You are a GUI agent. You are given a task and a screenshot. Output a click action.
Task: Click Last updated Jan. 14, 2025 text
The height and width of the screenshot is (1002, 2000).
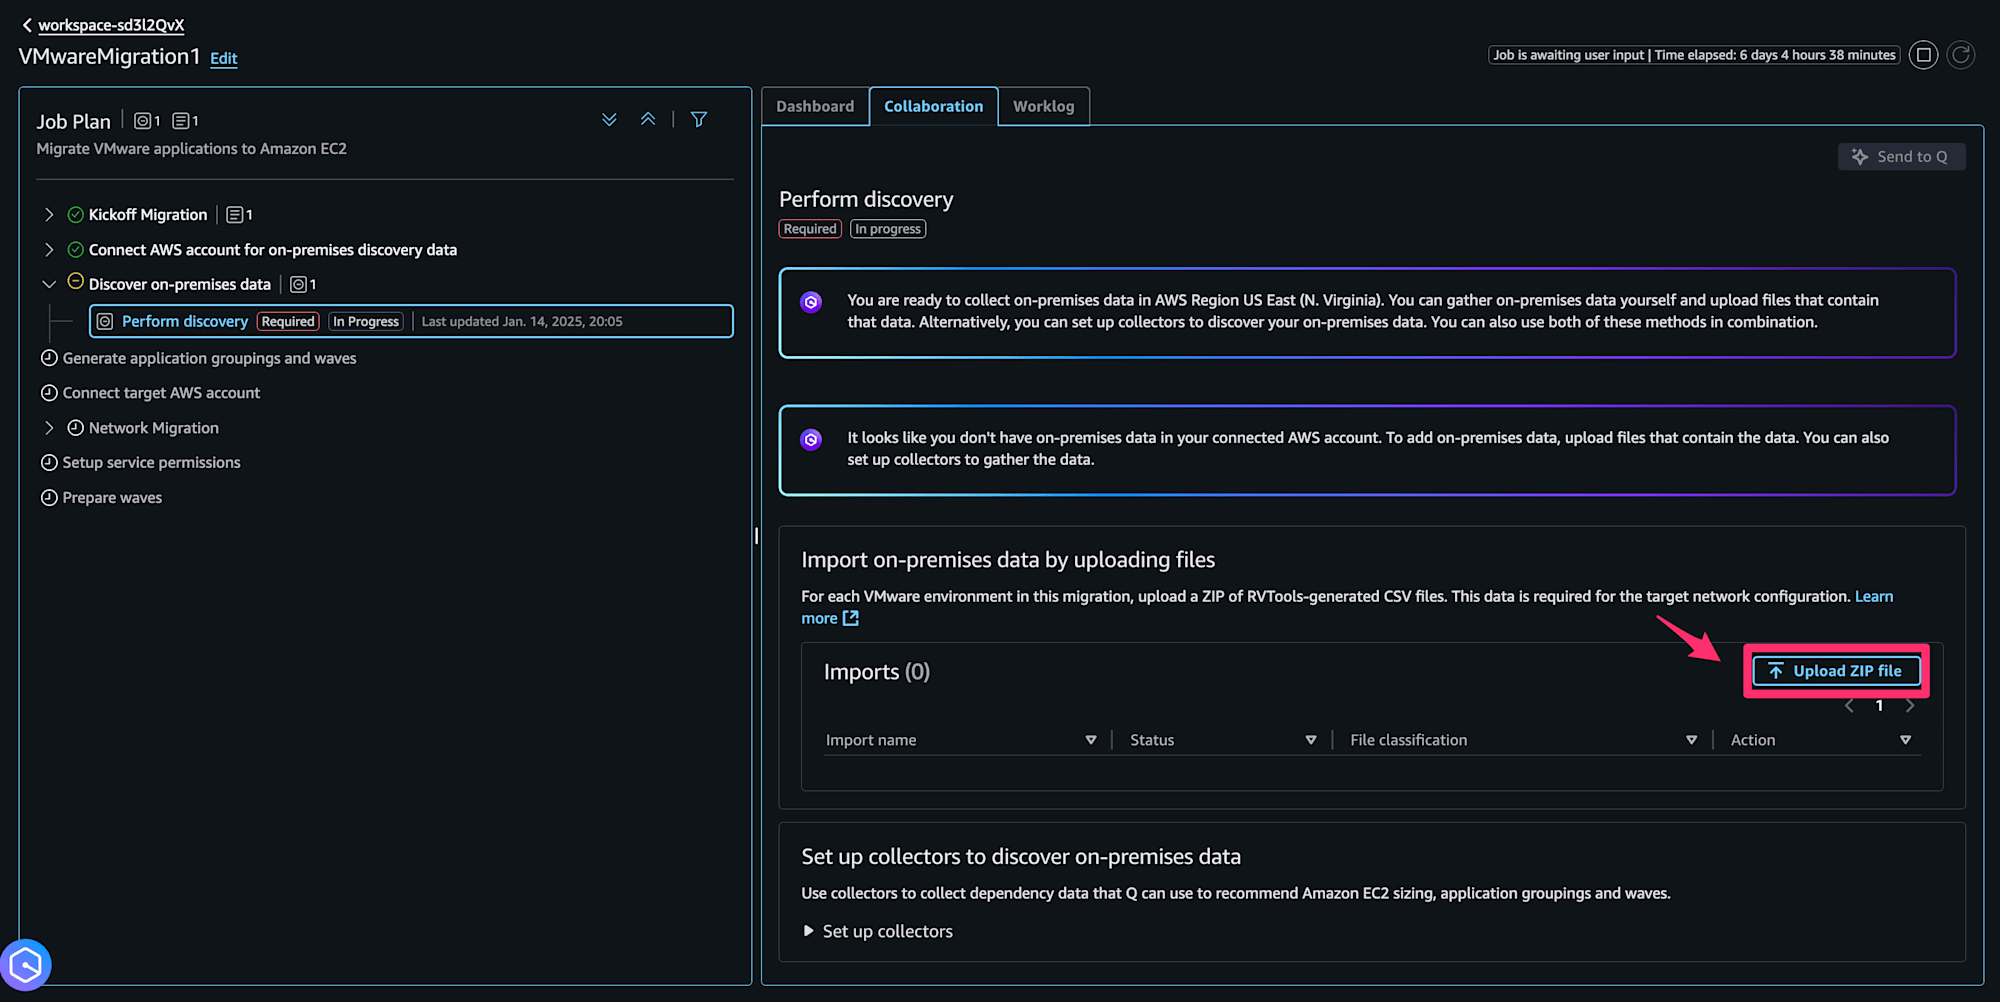pos(522,321)
